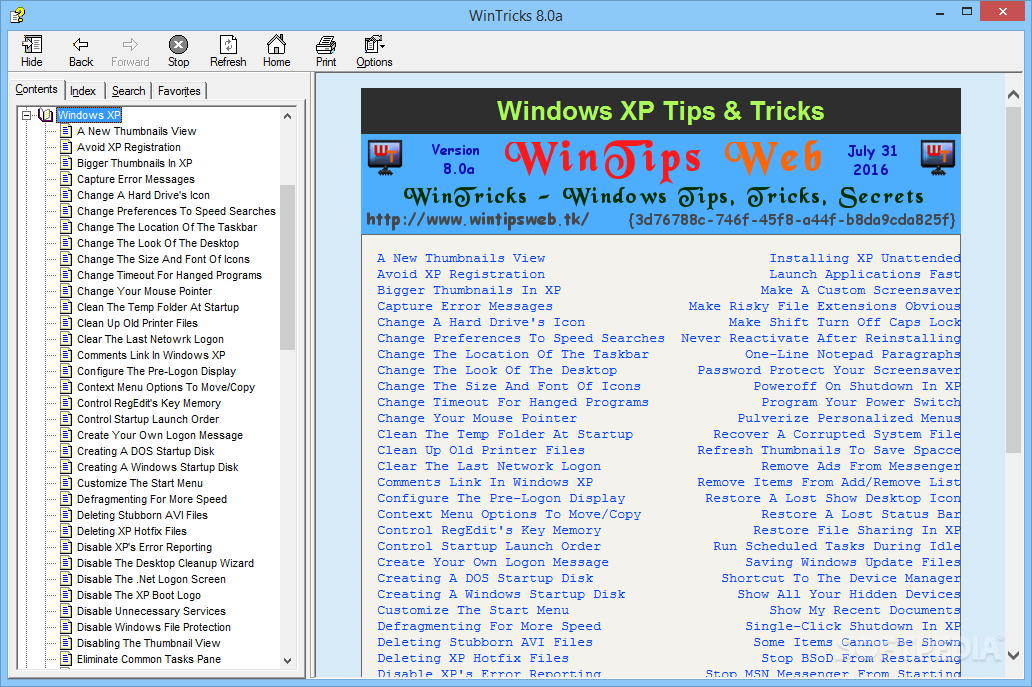Go back with the Back arrow

click(80, 51)
